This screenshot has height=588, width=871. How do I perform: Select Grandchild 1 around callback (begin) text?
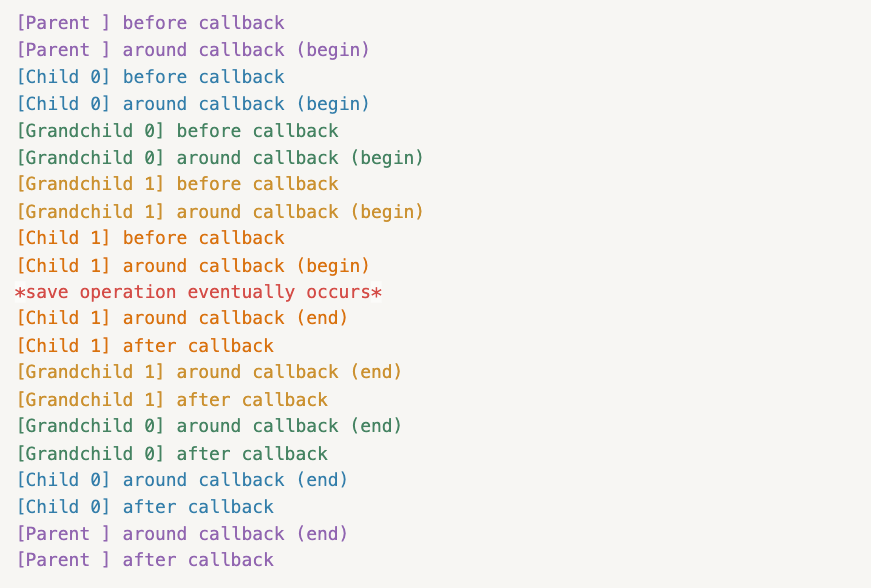click(x=220, y=212)
